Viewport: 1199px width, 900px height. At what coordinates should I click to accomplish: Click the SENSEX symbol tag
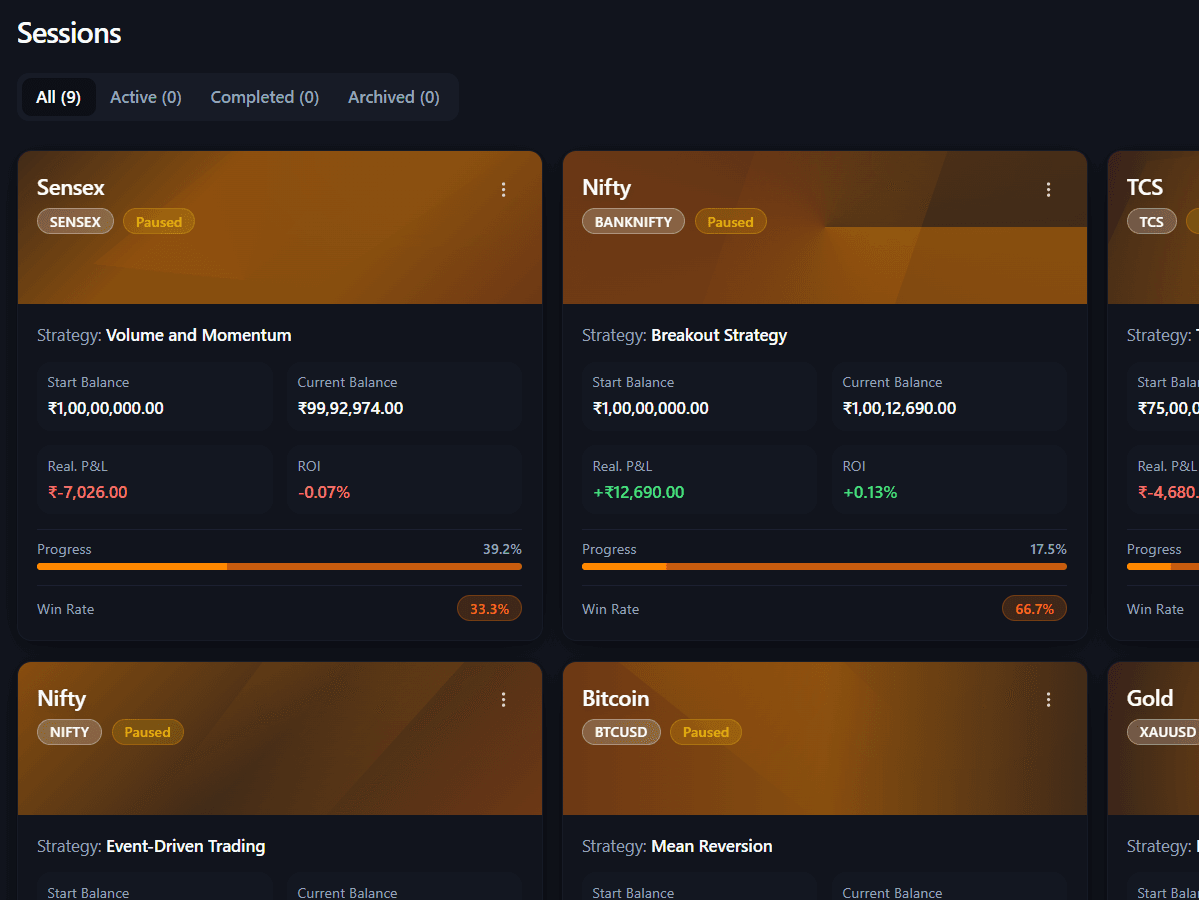(x=75, y=222)
